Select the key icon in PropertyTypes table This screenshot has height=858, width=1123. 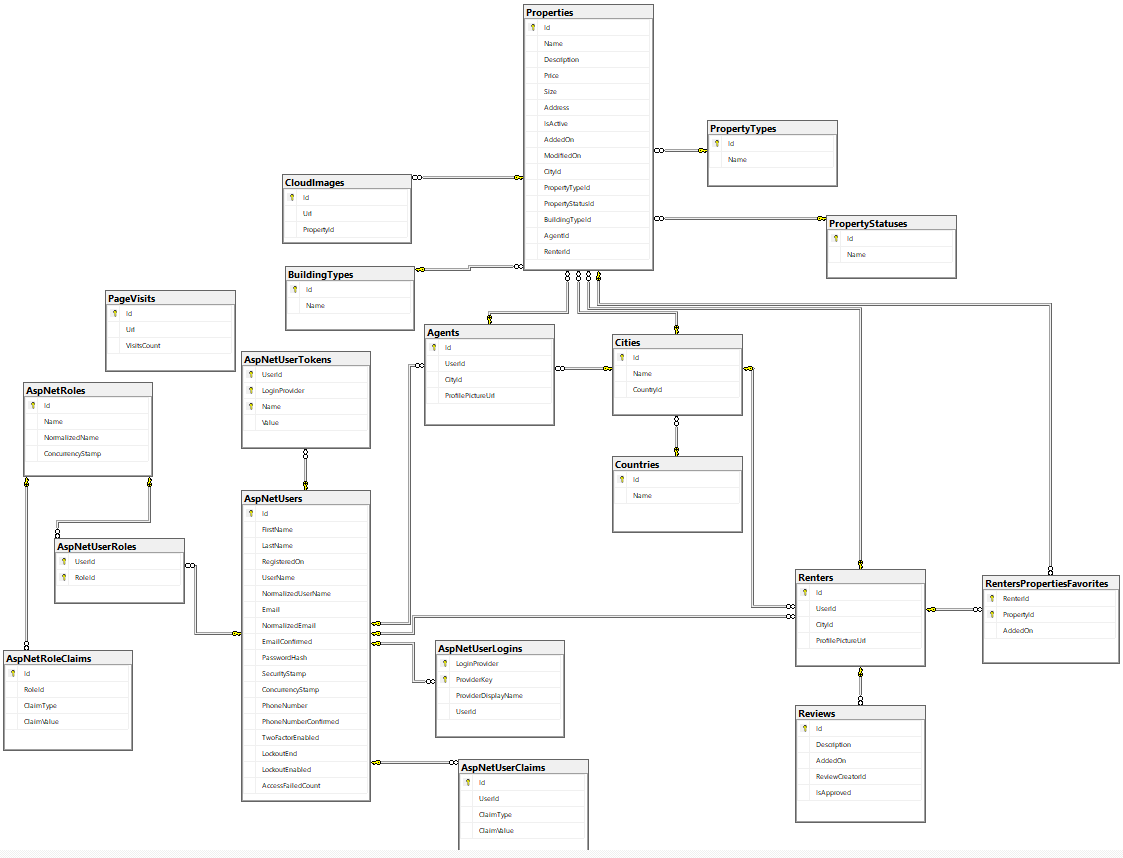click(x=716, y=142)
